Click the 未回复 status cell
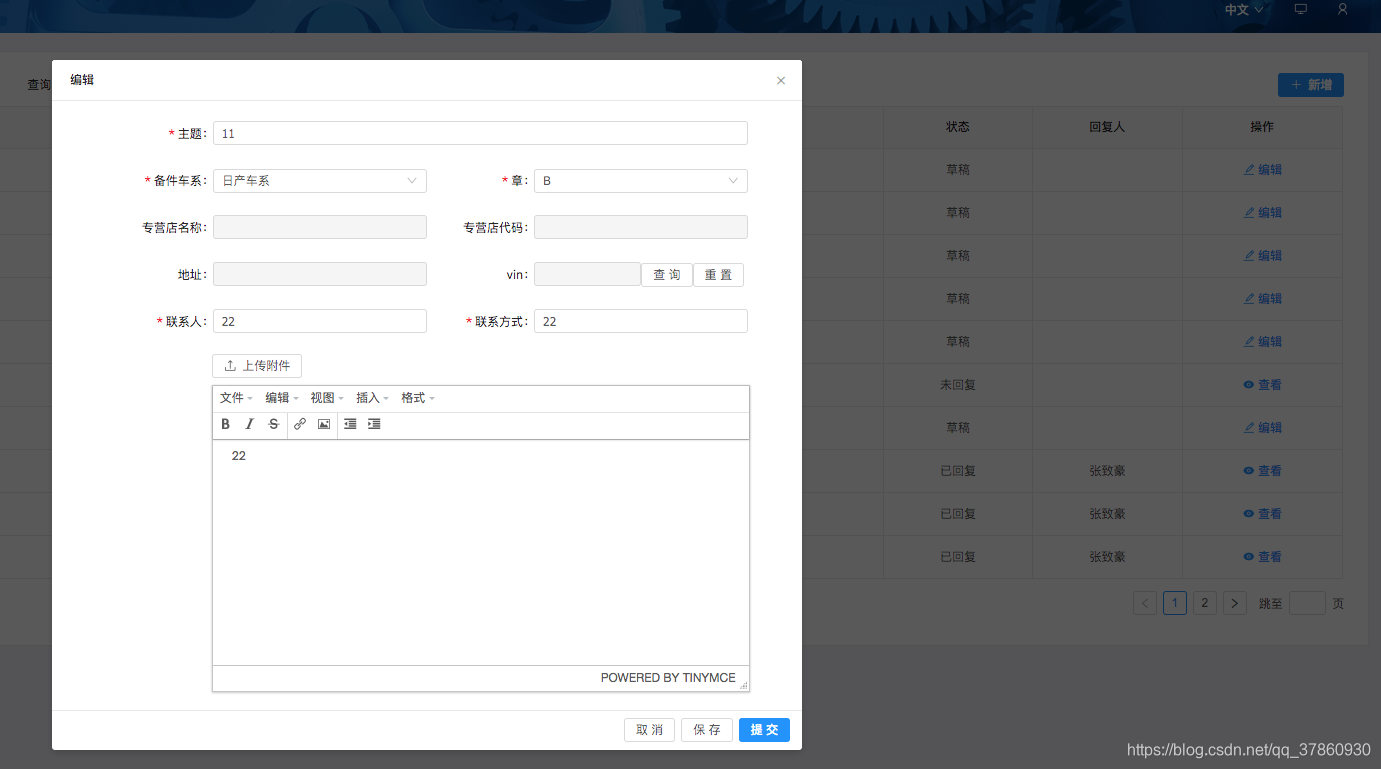1381x769 pixels. pyautogui.click(x=958, y=385)
